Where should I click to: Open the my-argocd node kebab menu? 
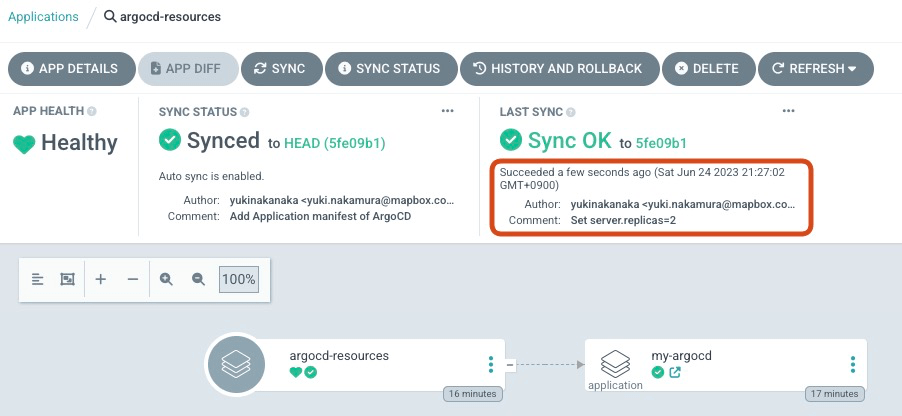tap(852, 365)
